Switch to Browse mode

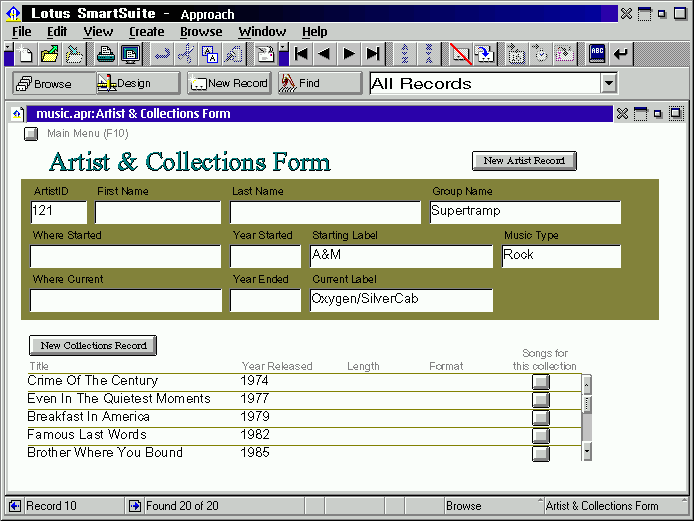[54, 83]
